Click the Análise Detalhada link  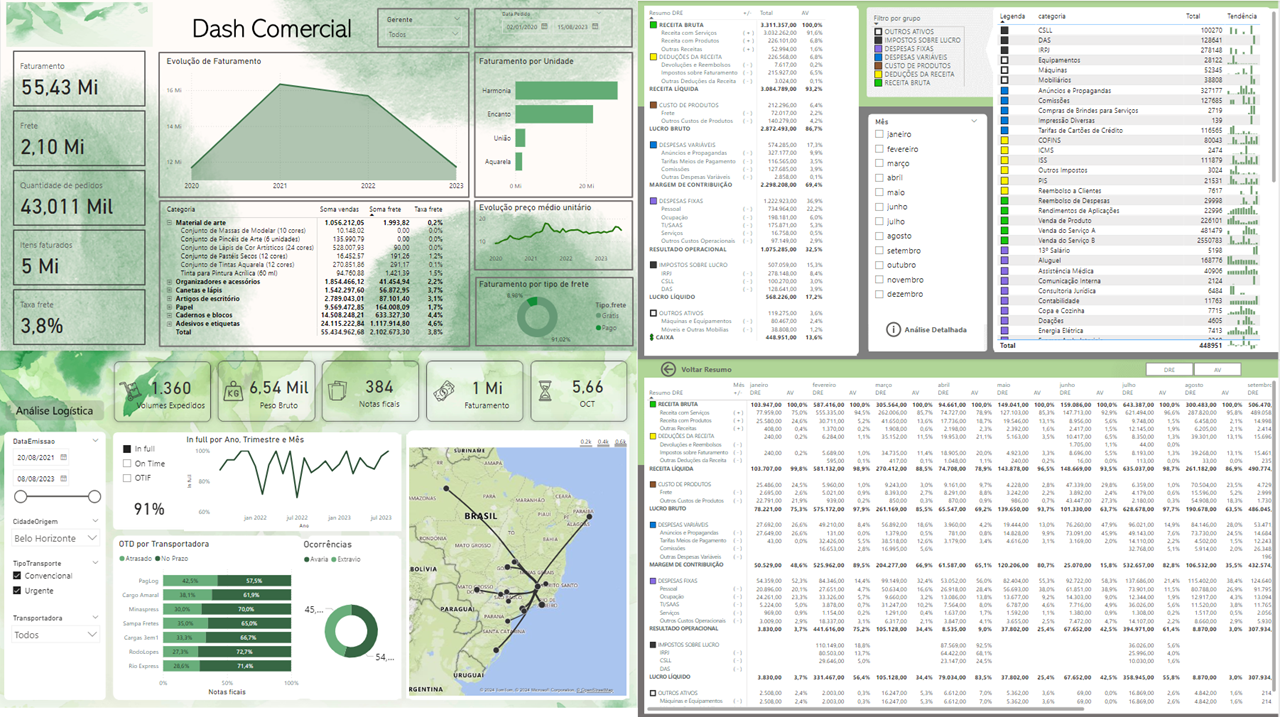[936, 329]
